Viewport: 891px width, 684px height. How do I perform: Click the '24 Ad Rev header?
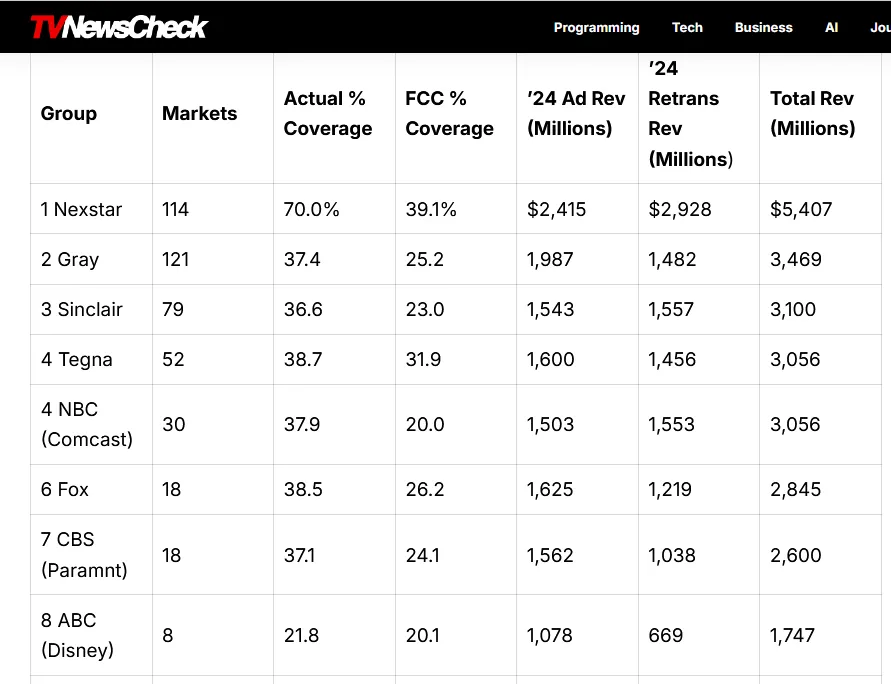pos(576,114)
